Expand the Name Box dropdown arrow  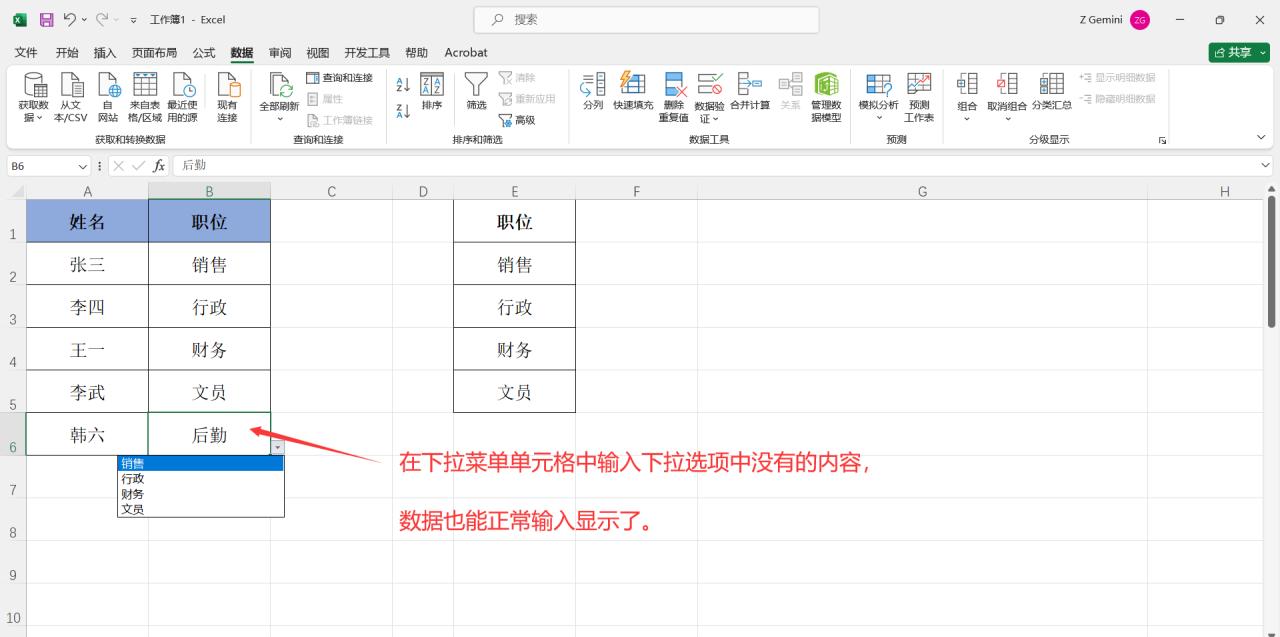[83, 165]
